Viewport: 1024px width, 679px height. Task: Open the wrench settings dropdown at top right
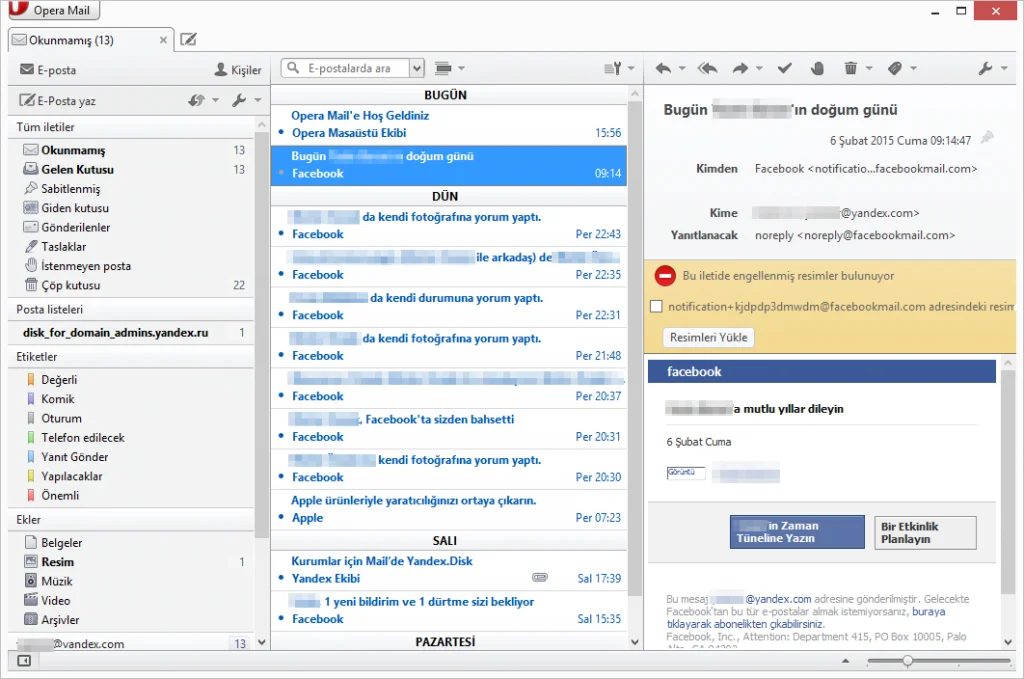(990, 68)
